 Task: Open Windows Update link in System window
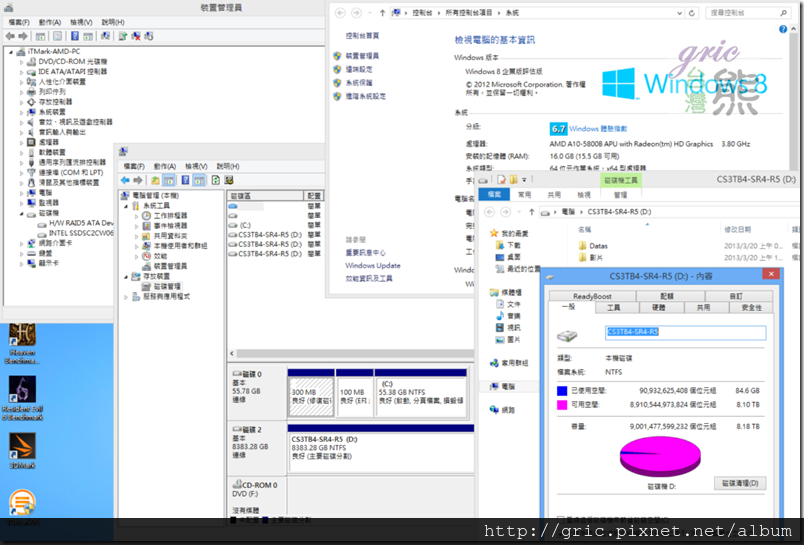(373, 266)
